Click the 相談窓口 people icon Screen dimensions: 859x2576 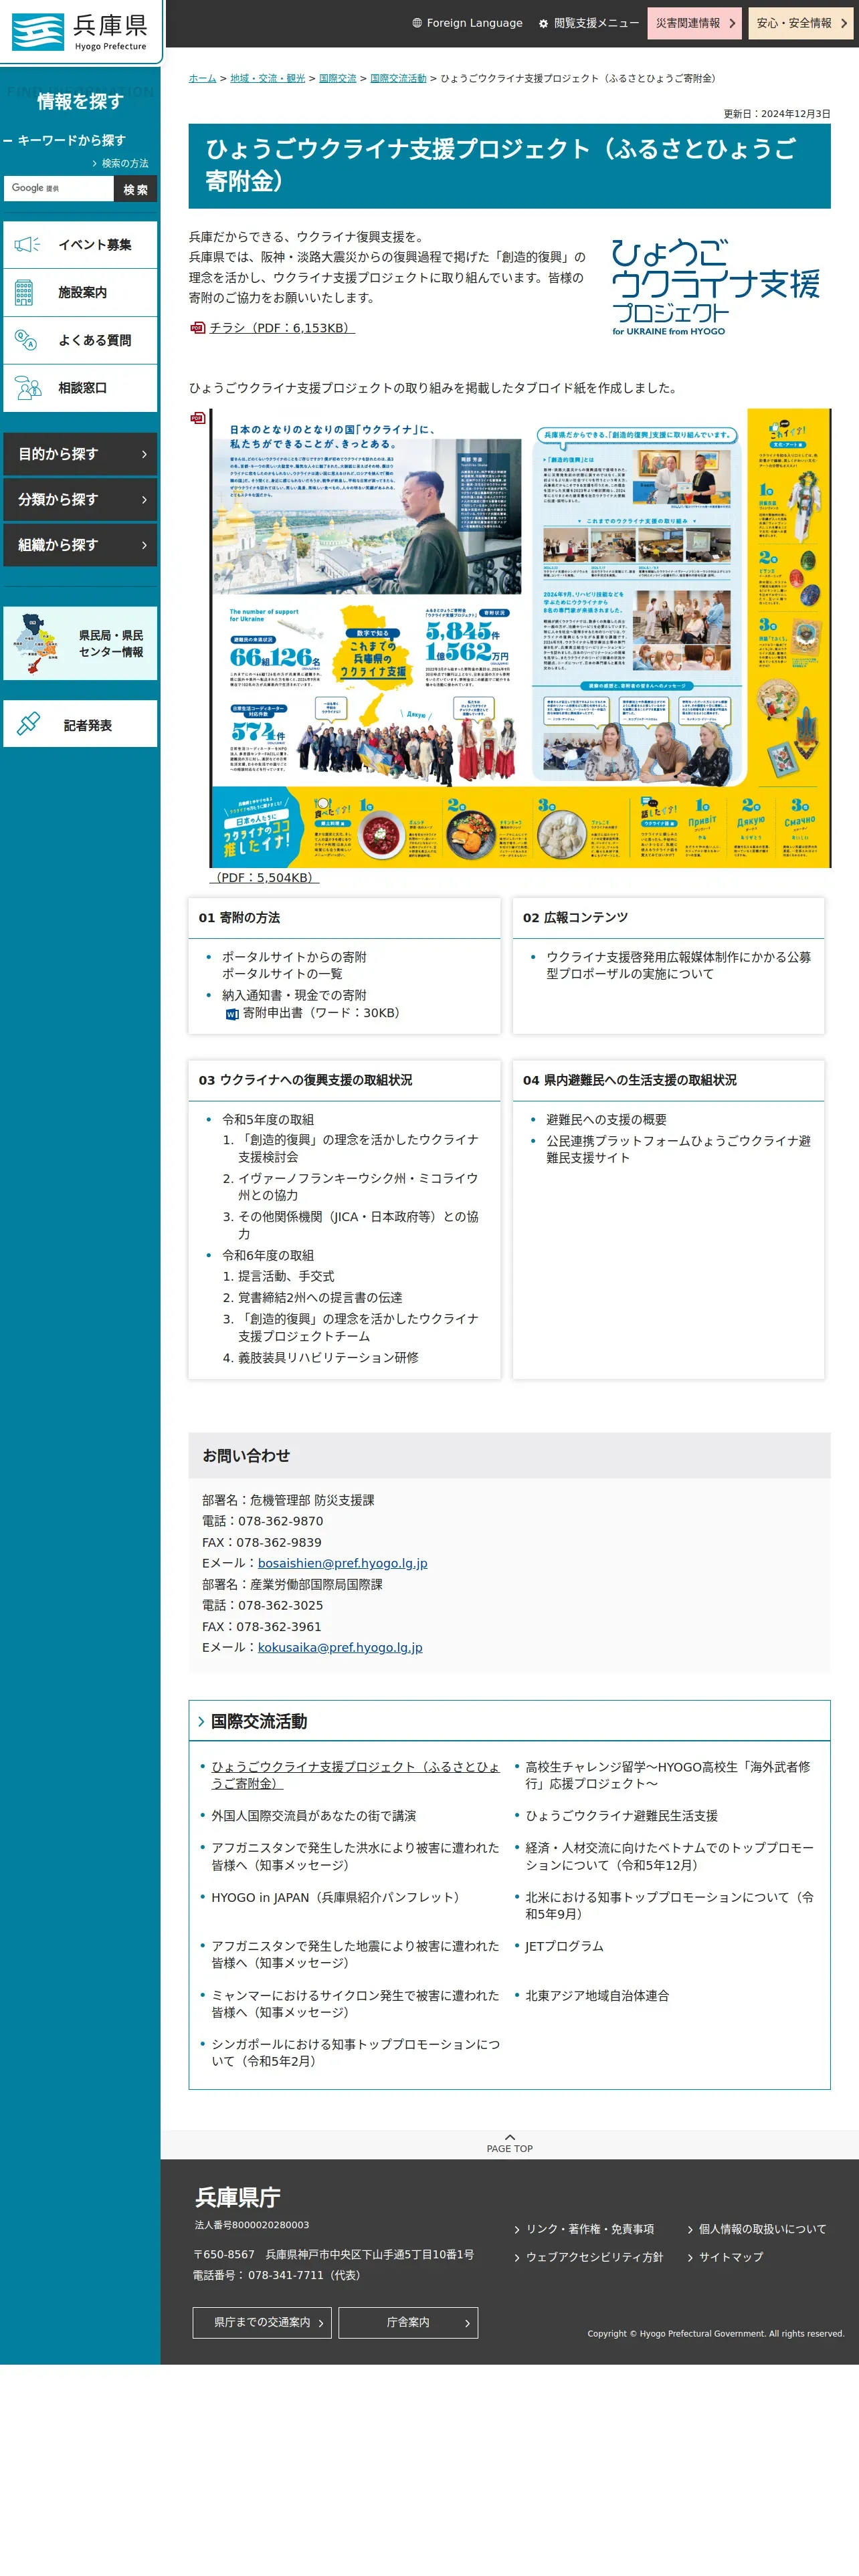pos(28,388)
